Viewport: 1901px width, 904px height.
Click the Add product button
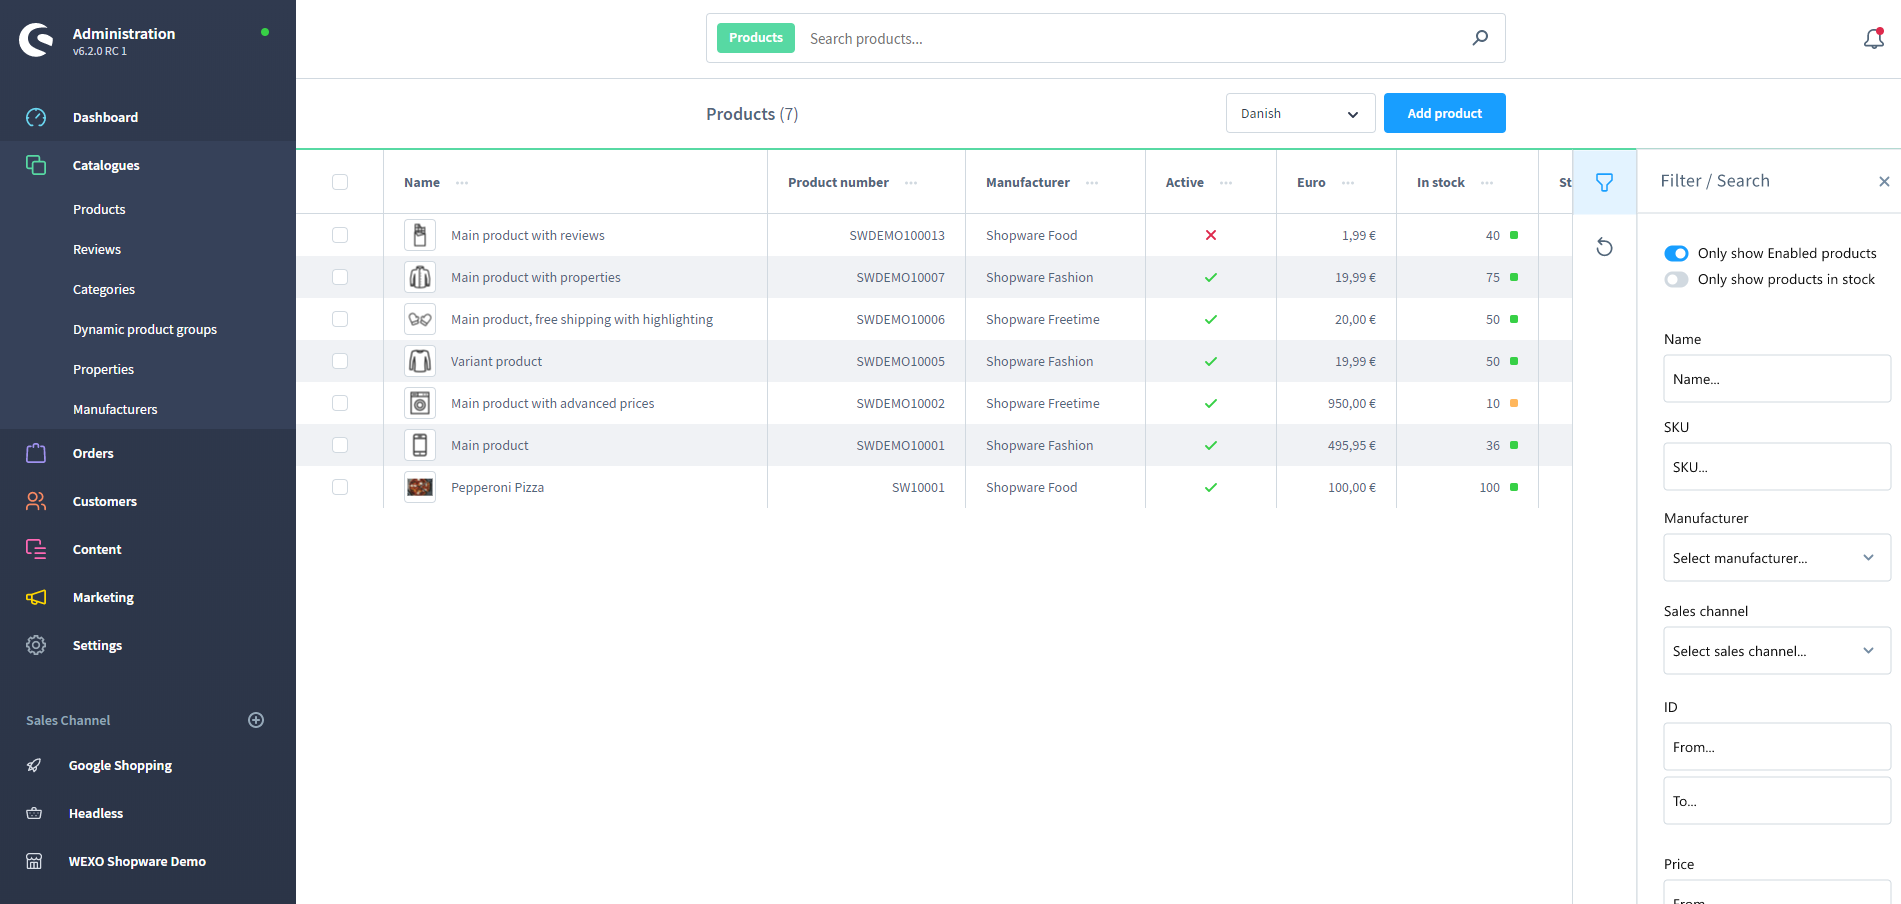coord(1444,113)
